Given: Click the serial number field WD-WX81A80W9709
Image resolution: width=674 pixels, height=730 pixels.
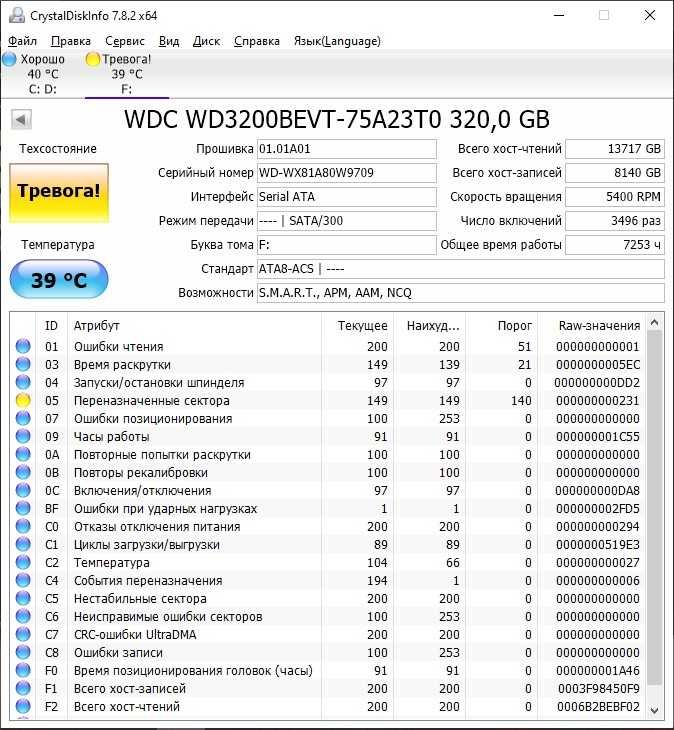Looking at the screenshot, I should click(x=347, y=173).
